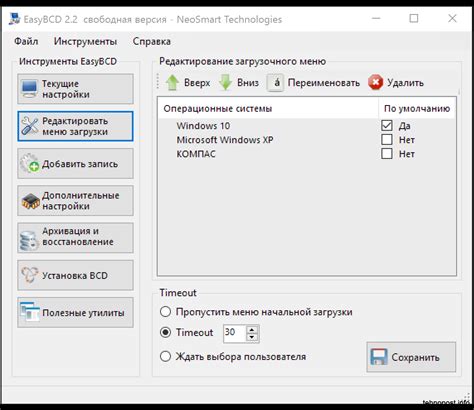Image resolution: width=474 pixels, height=410 pixels.
Task: Open the Файл menu
Action: click(26, 41)
